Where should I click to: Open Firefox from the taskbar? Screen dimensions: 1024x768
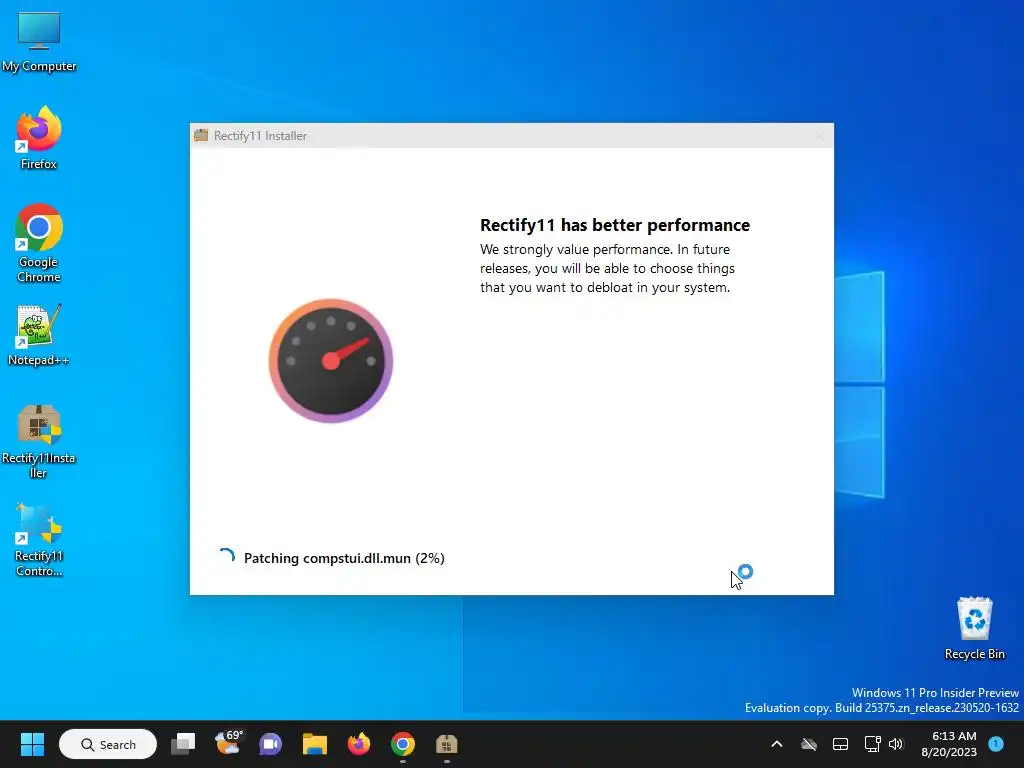click(x=359, y=744)
